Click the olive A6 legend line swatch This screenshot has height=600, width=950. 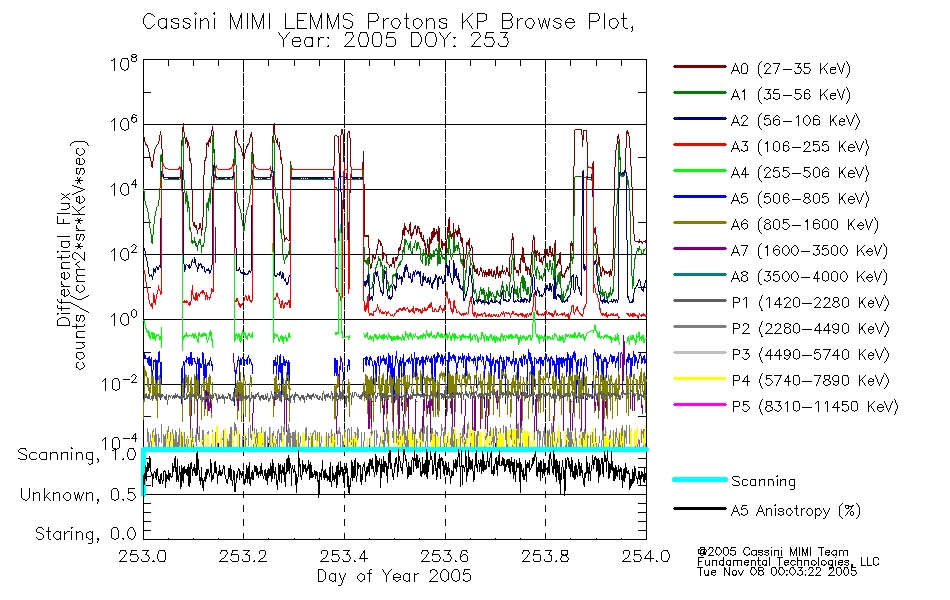(x=700, y=223)
